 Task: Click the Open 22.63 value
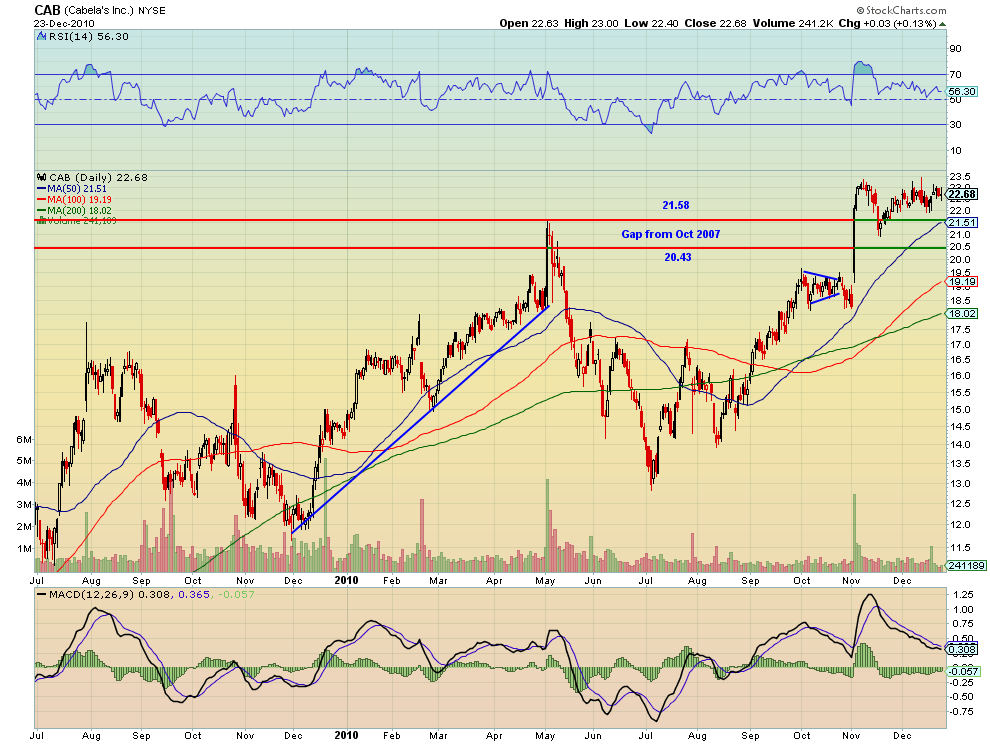coord(529,23)
